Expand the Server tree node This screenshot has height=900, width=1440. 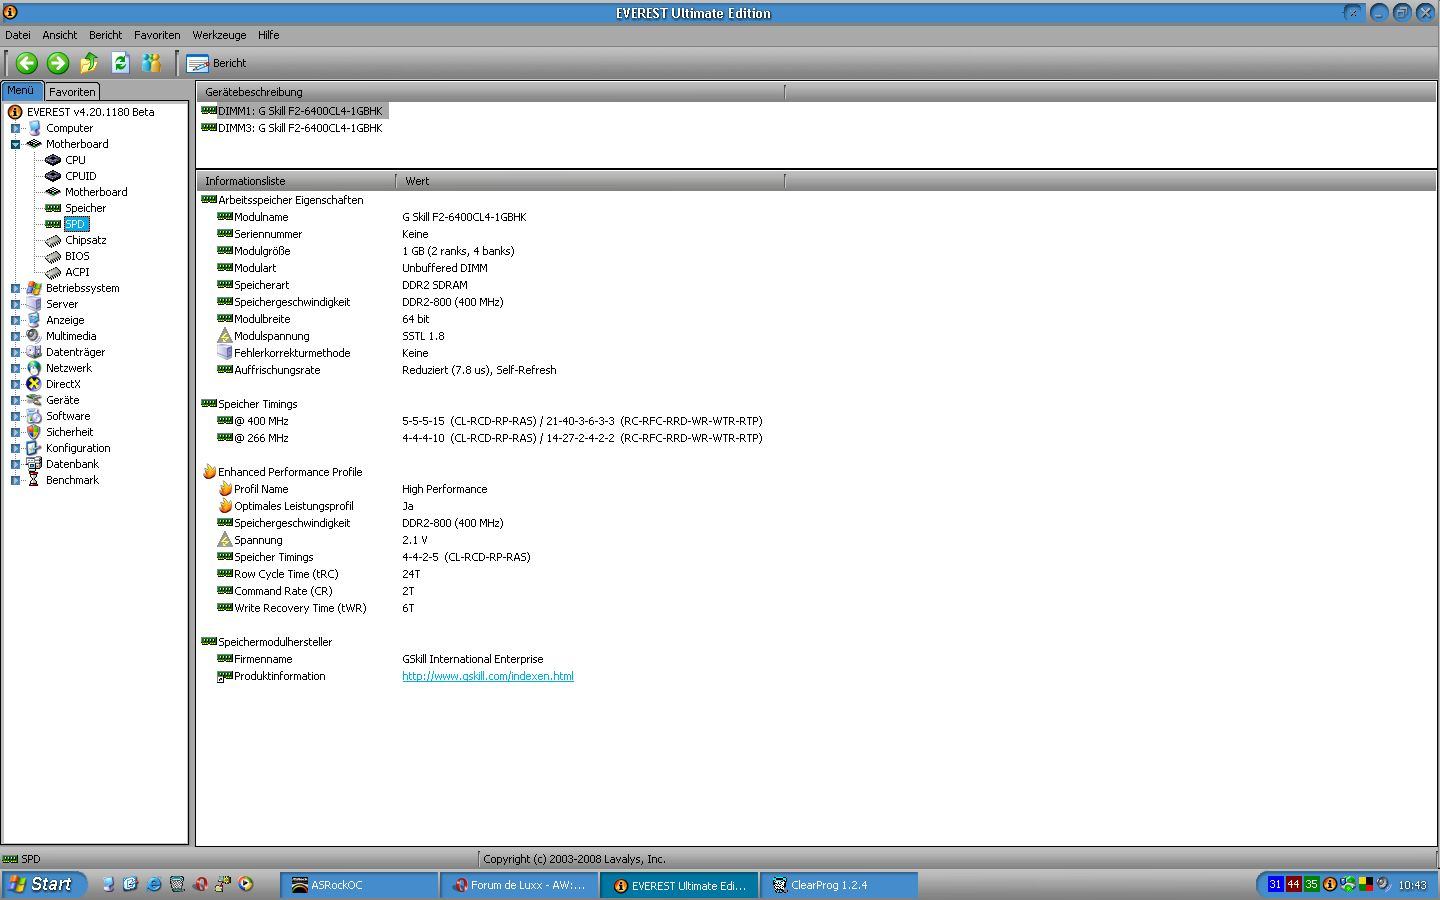coord(15,304)
